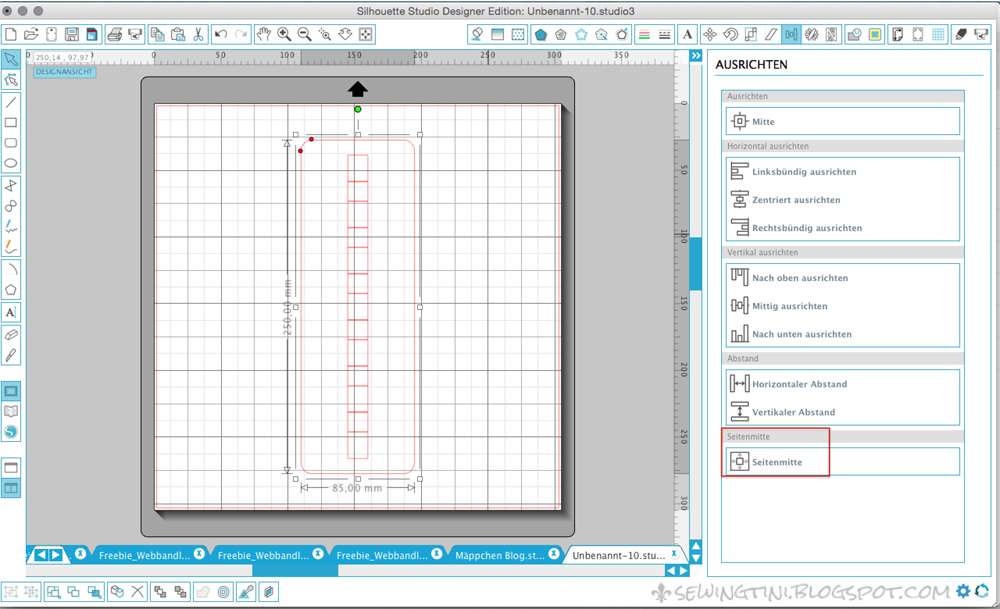Click Vertikaler Abstand
This screenshot has width=1000, height=609.
842,412
